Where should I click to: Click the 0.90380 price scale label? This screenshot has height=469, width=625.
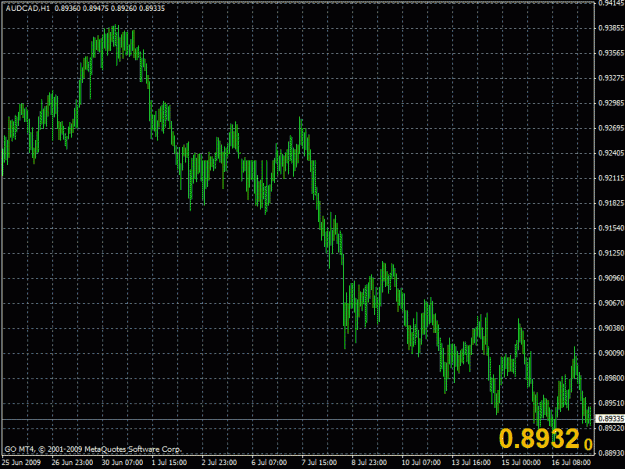point(611,328)
